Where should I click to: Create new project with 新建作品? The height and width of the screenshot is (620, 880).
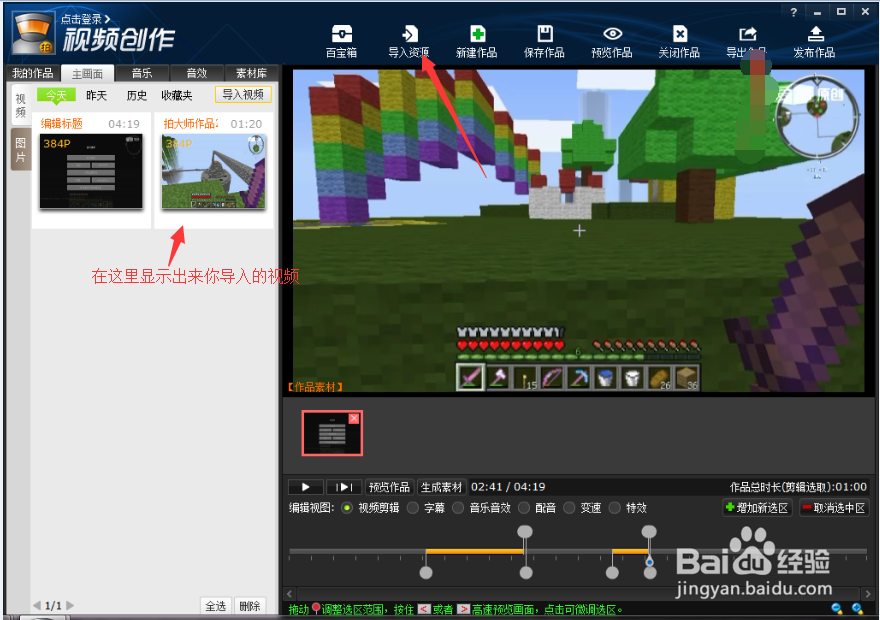tap(476, 42)
